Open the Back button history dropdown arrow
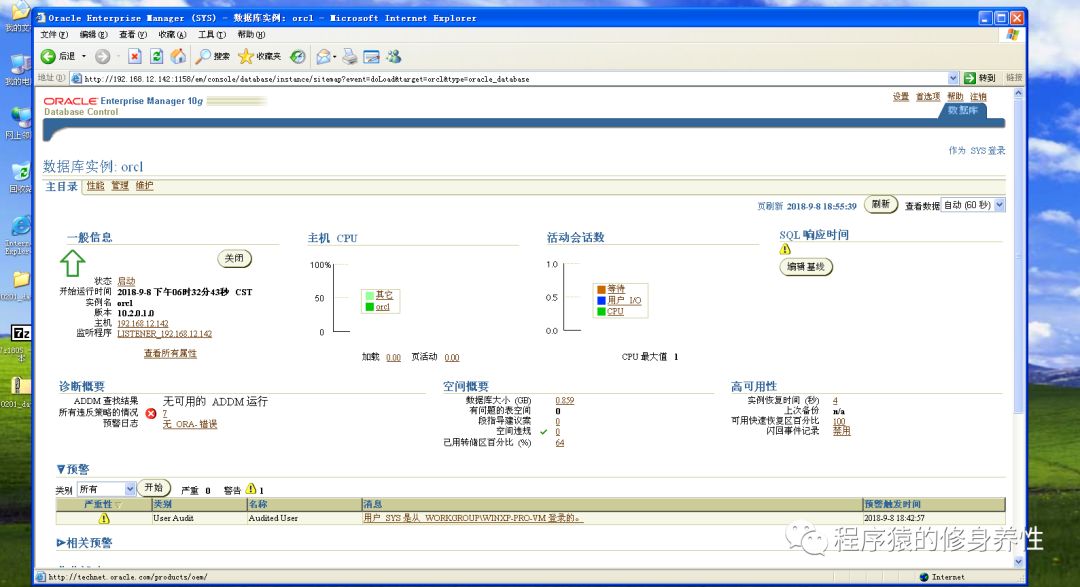The height and width of the screenshot is (587, 1080). tap(84, 56)
